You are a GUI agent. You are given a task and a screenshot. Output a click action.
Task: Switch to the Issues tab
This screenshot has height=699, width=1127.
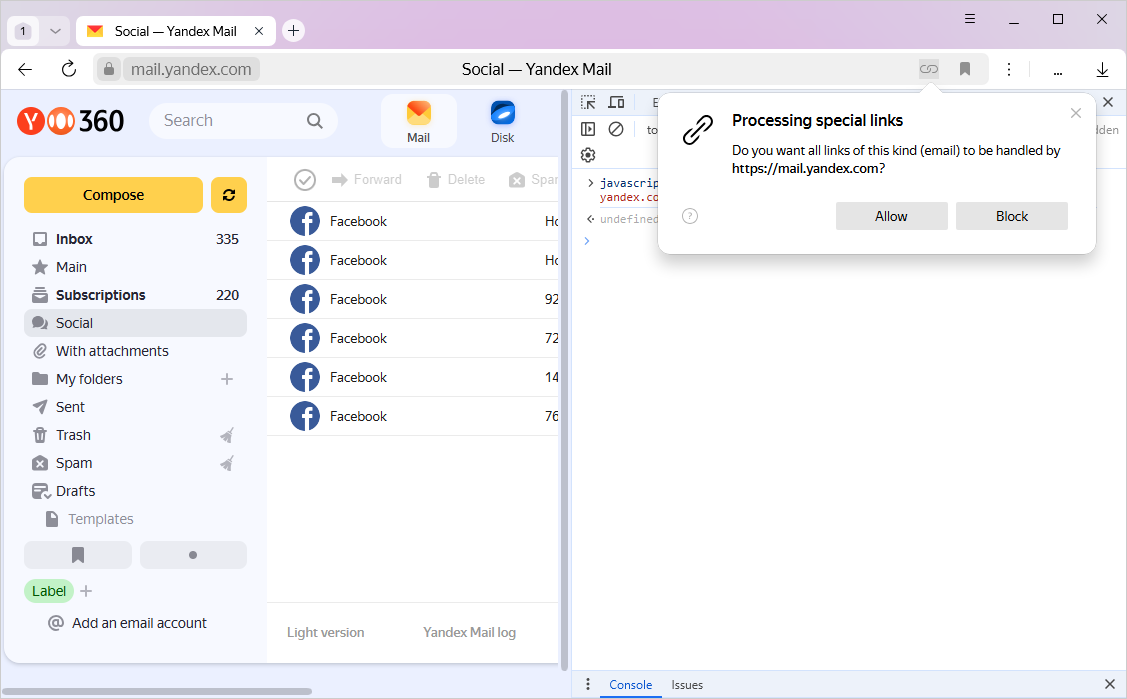[687, 685]
